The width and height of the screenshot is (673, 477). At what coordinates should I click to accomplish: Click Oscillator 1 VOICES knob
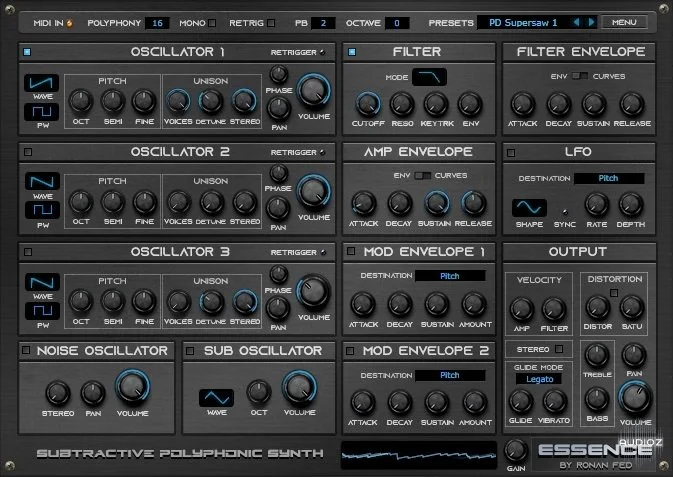point(178,101)
